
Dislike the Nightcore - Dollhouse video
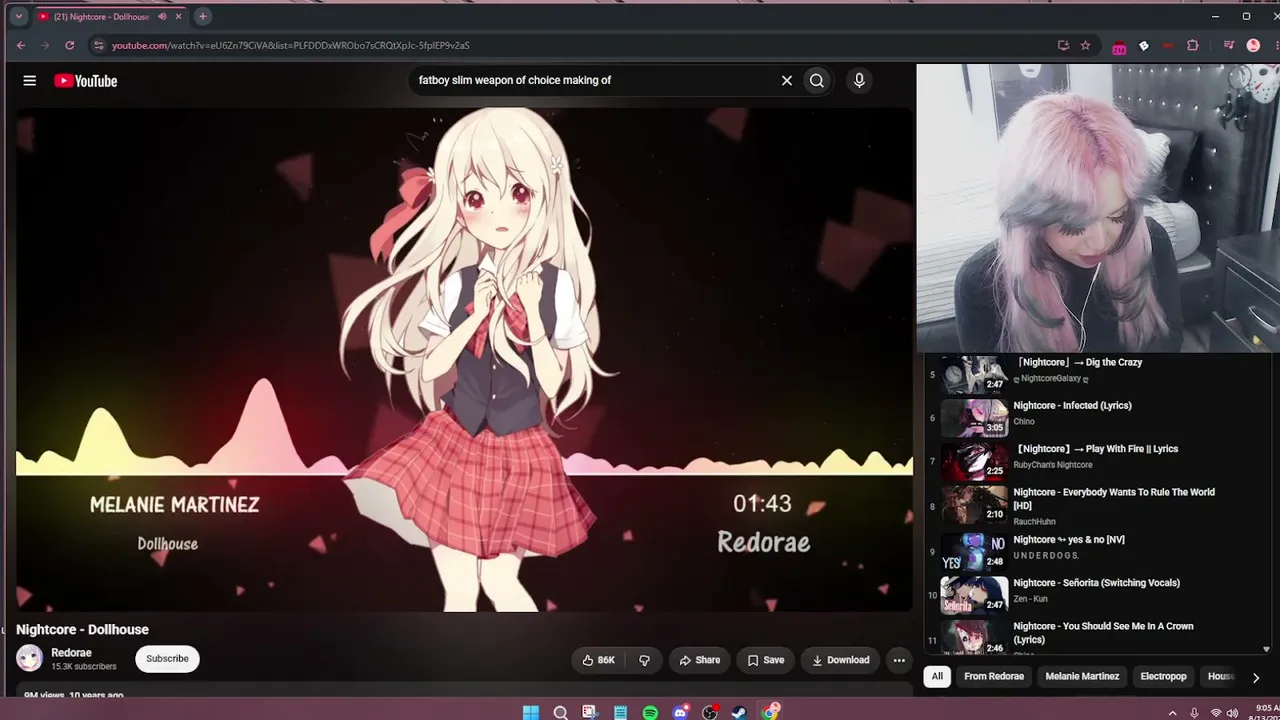click(x=645, y=660)
